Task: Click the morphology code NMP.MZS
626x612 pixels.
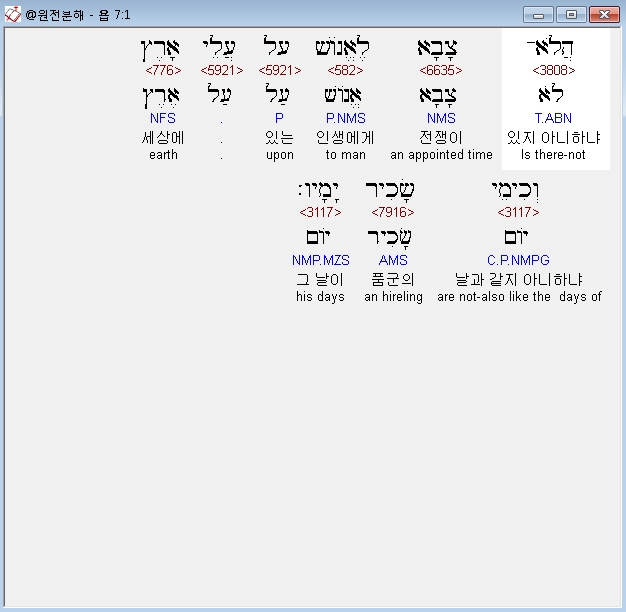Action: (x=321, y=260)
